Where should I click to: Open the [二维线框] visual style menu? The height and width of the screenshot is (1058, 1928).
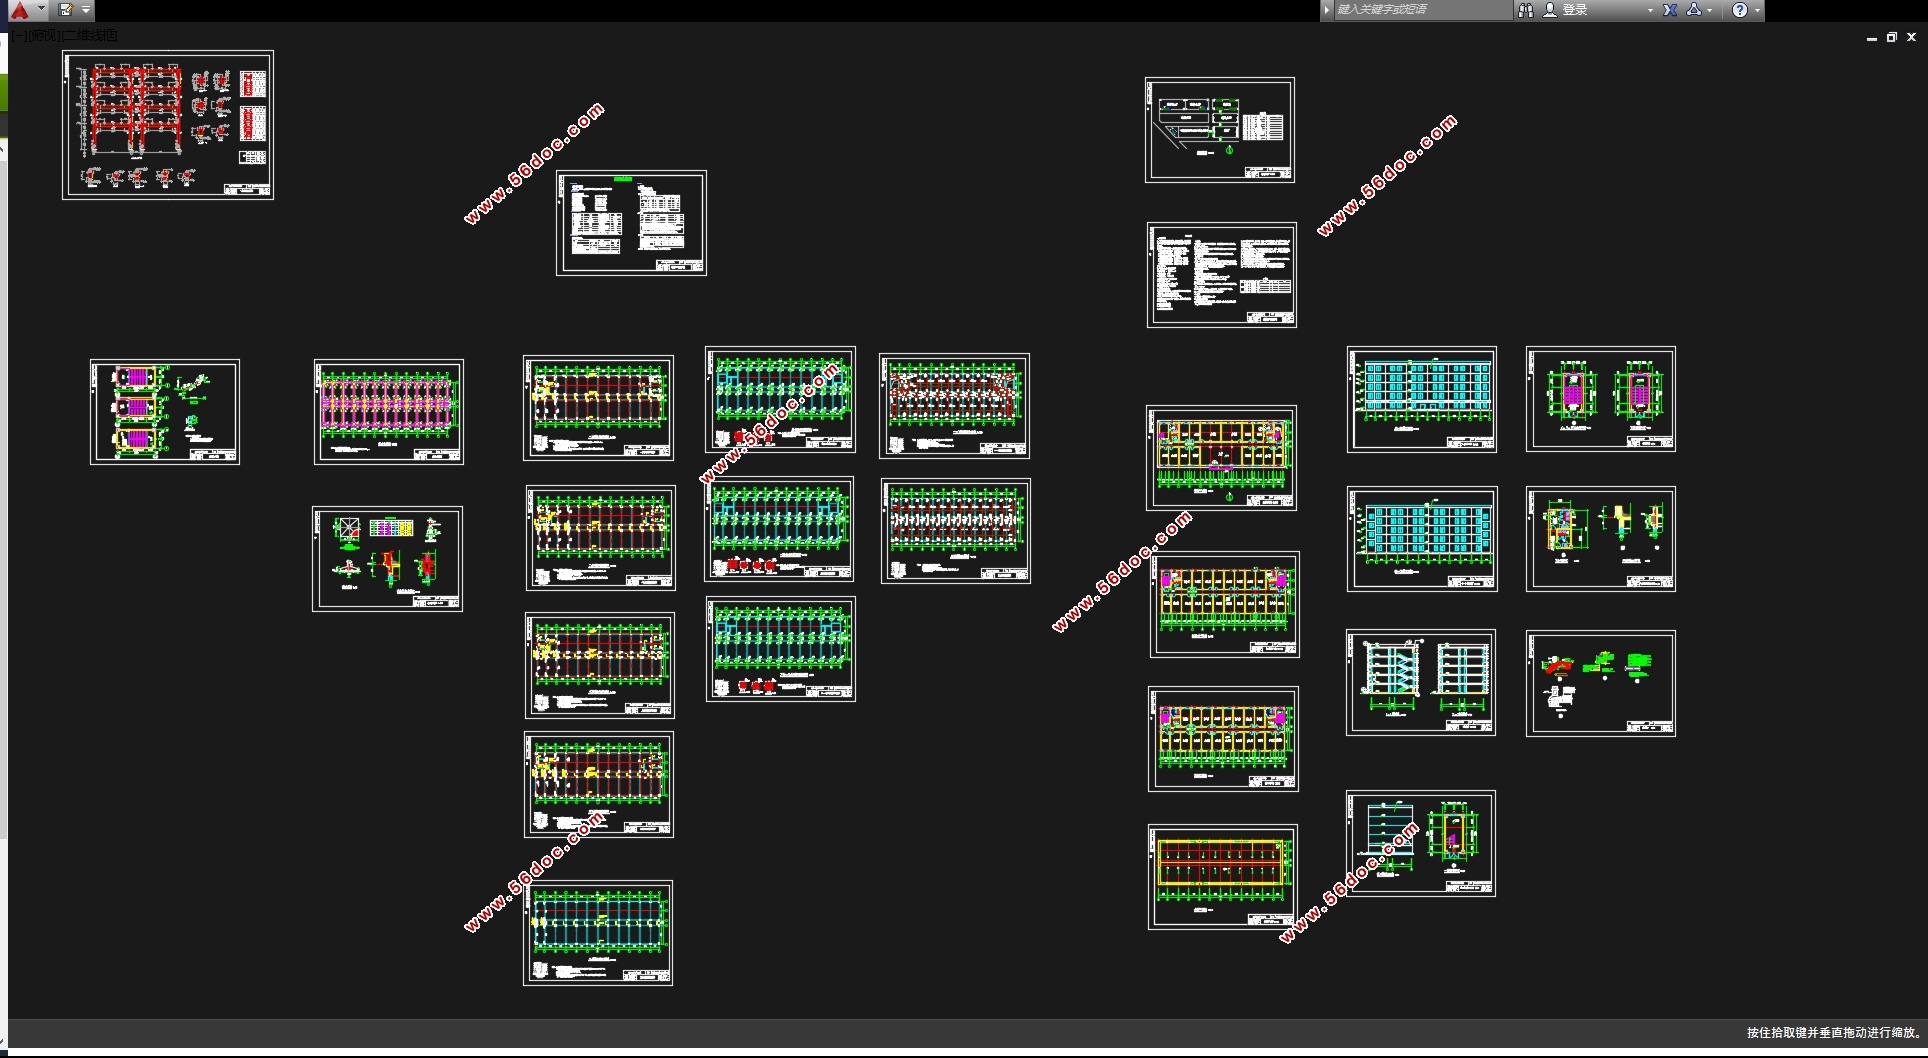click(x=90, y=36)
